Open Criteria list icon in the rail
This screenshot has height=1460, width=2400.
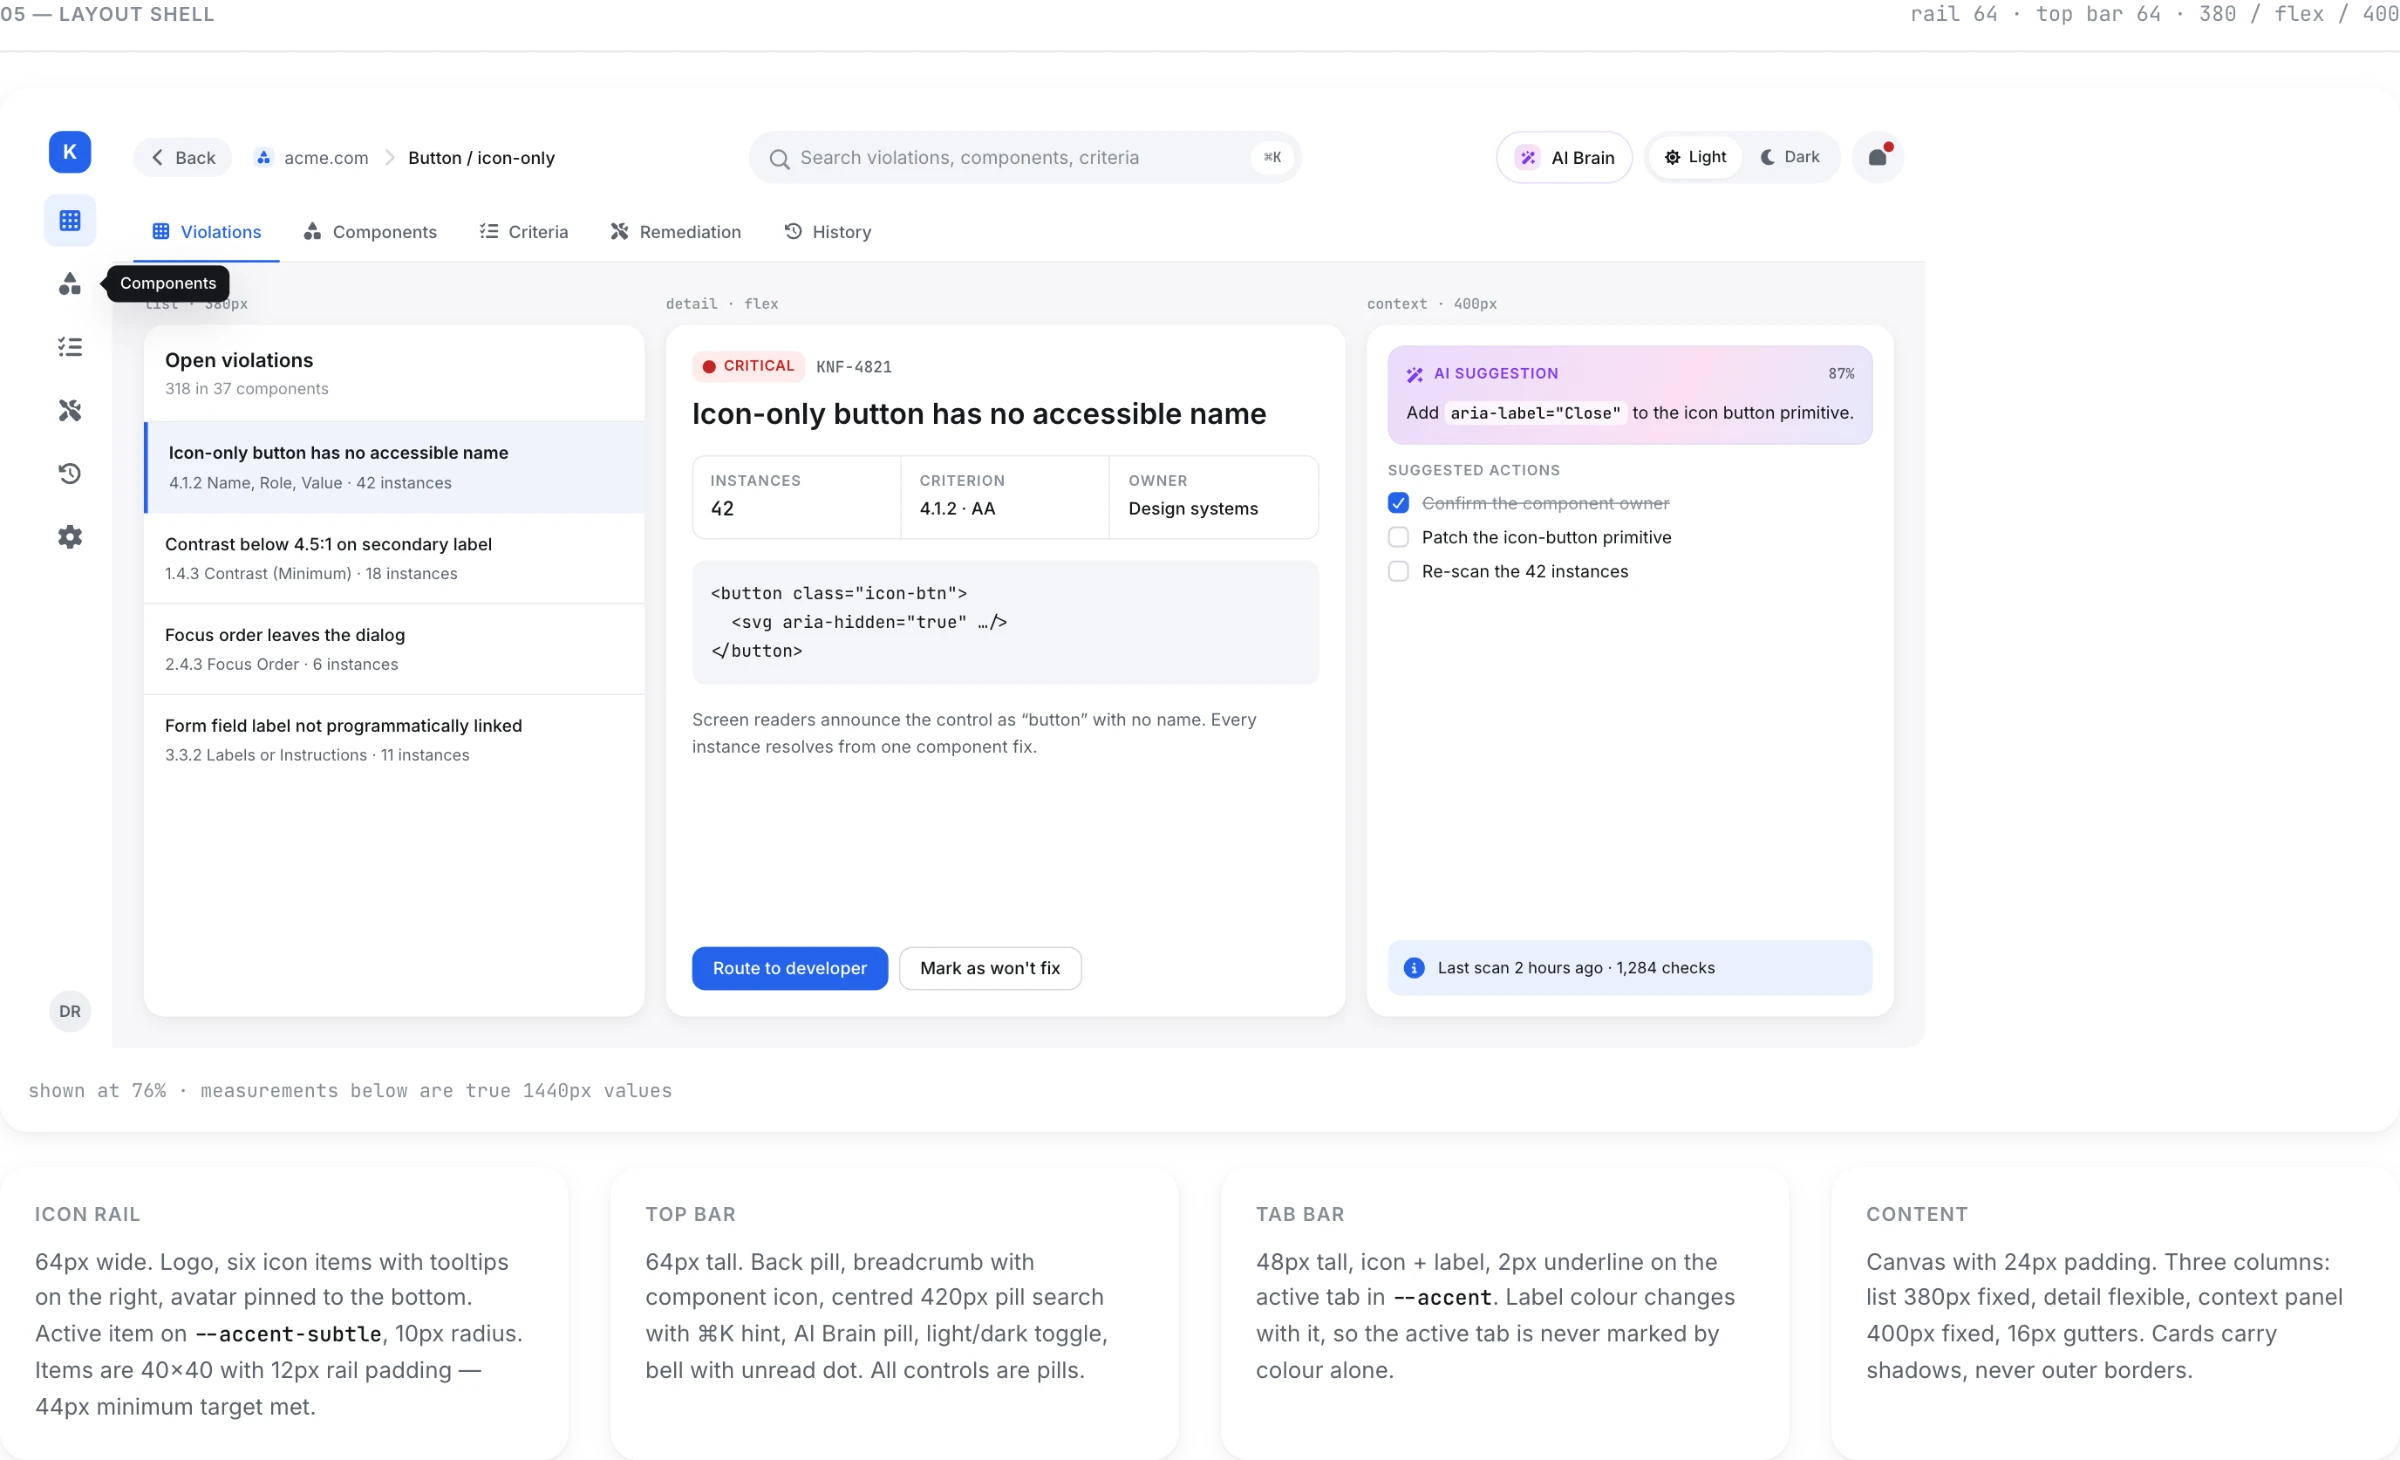(x=70, y=347)
